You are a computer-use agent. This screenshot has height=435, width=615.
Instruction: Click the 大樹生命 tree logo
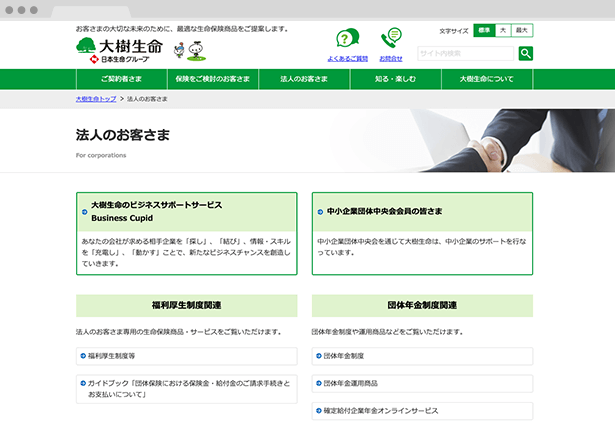tap(119, 46)
